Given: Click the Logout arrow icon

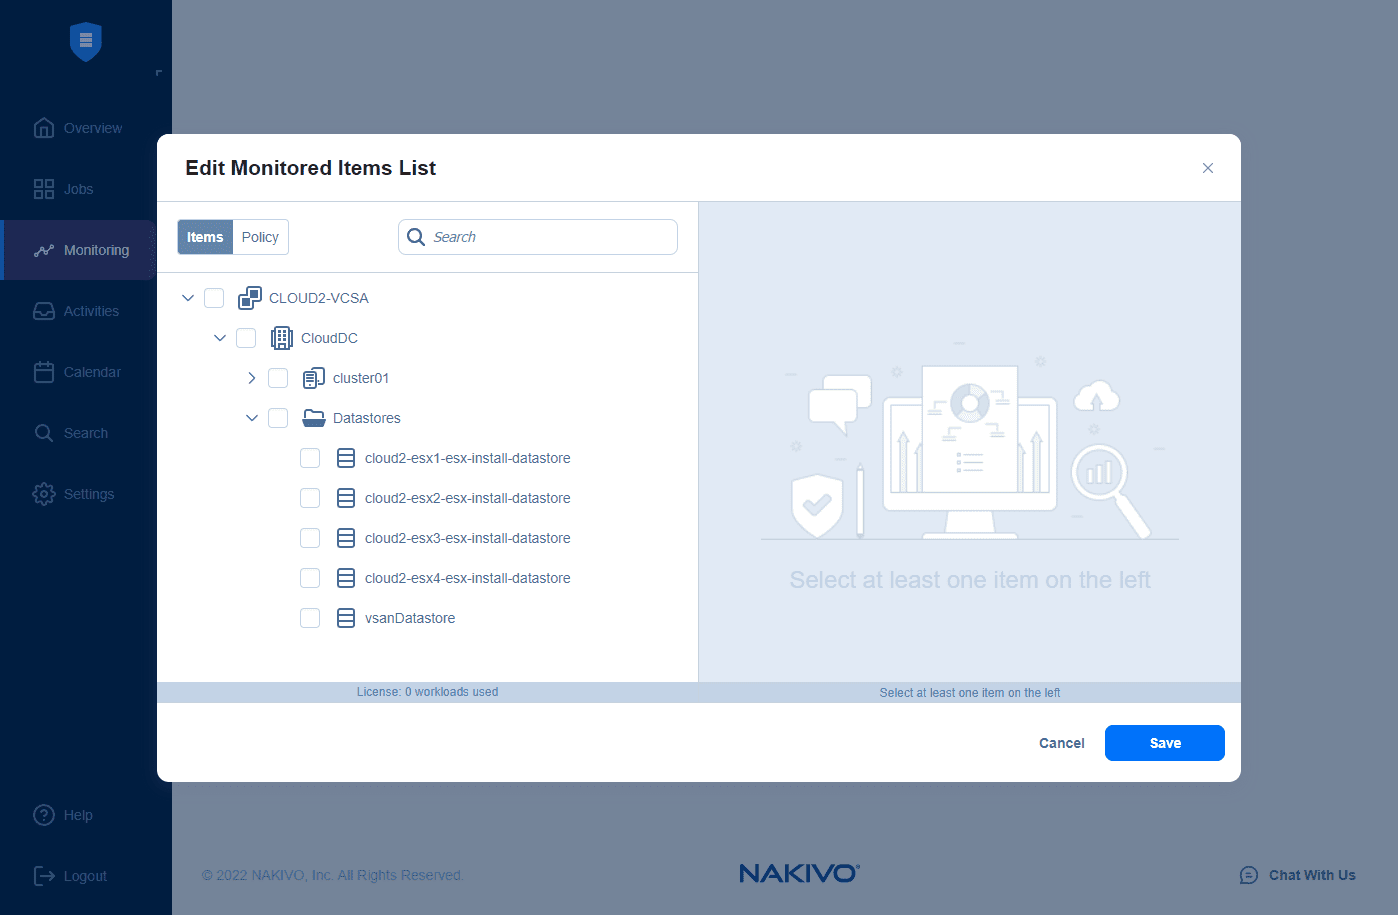Looking at the screenshot, I should pos(44,876).
